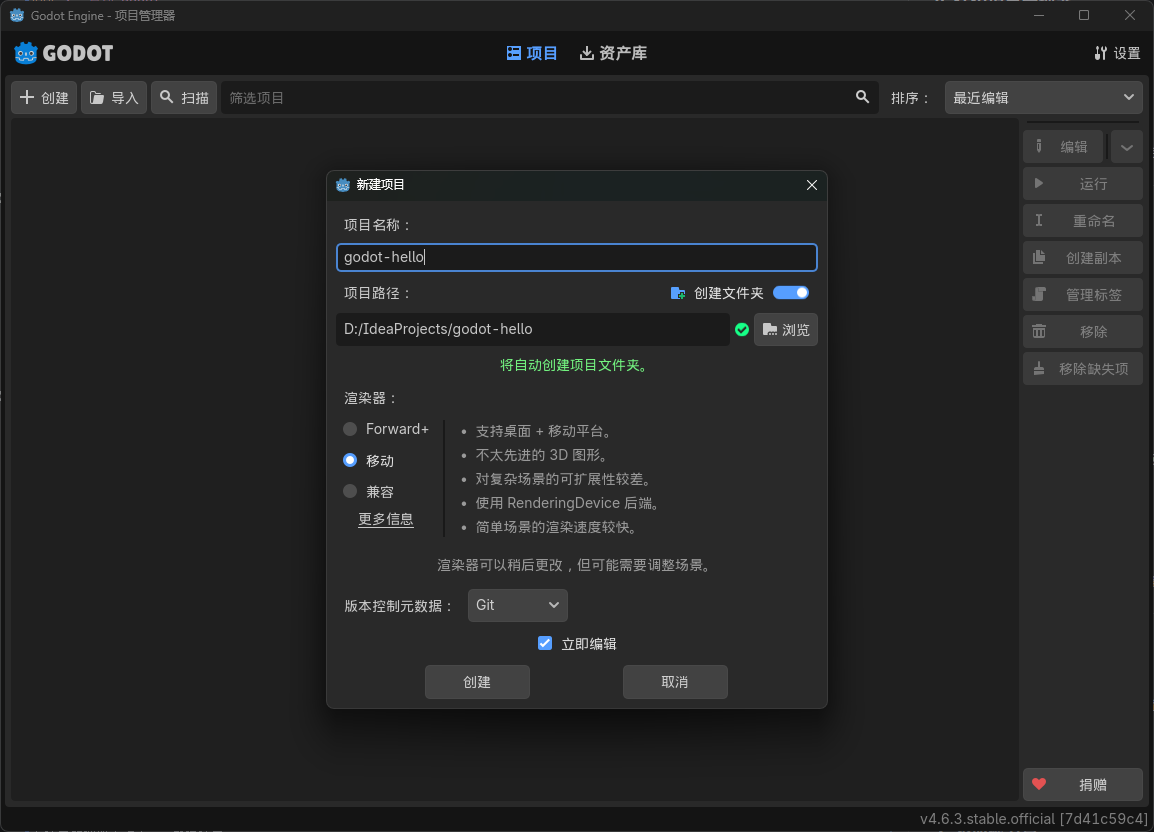This screenshot has width=1154, height=832.
Task: Minimize the Godot Engine window
Action: [1039, 15]
